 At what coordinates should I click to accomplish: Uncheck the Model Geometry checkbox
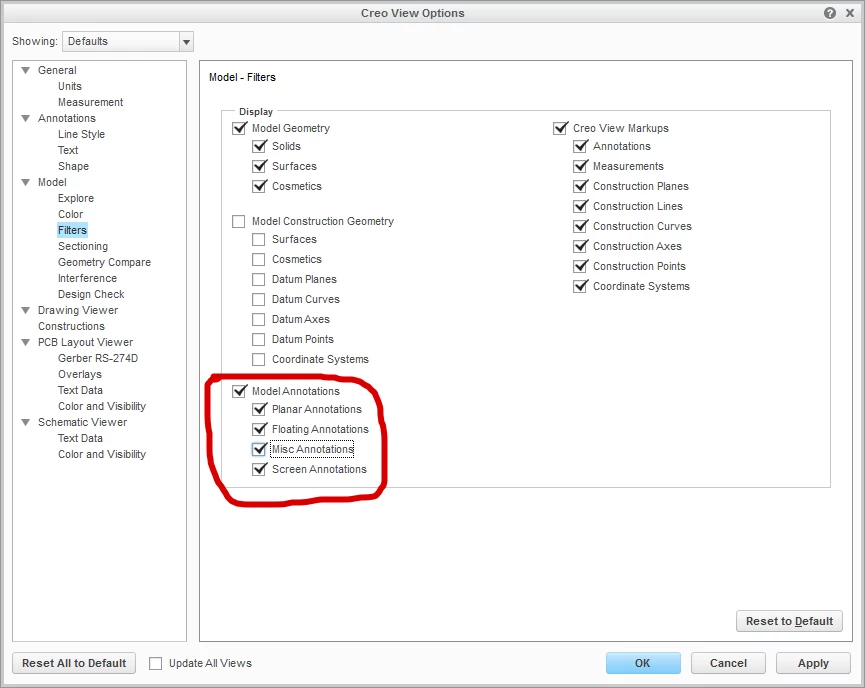(239, 128)
